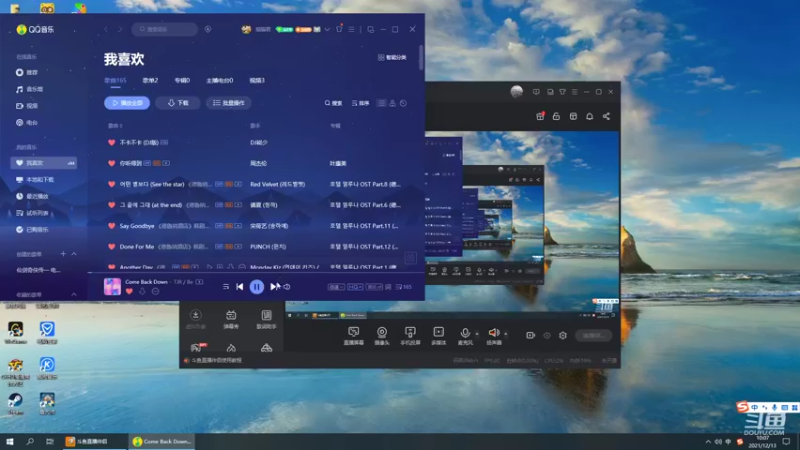
Task: Expand the account dropdown chevron in QQ Music
Action: 327,30
